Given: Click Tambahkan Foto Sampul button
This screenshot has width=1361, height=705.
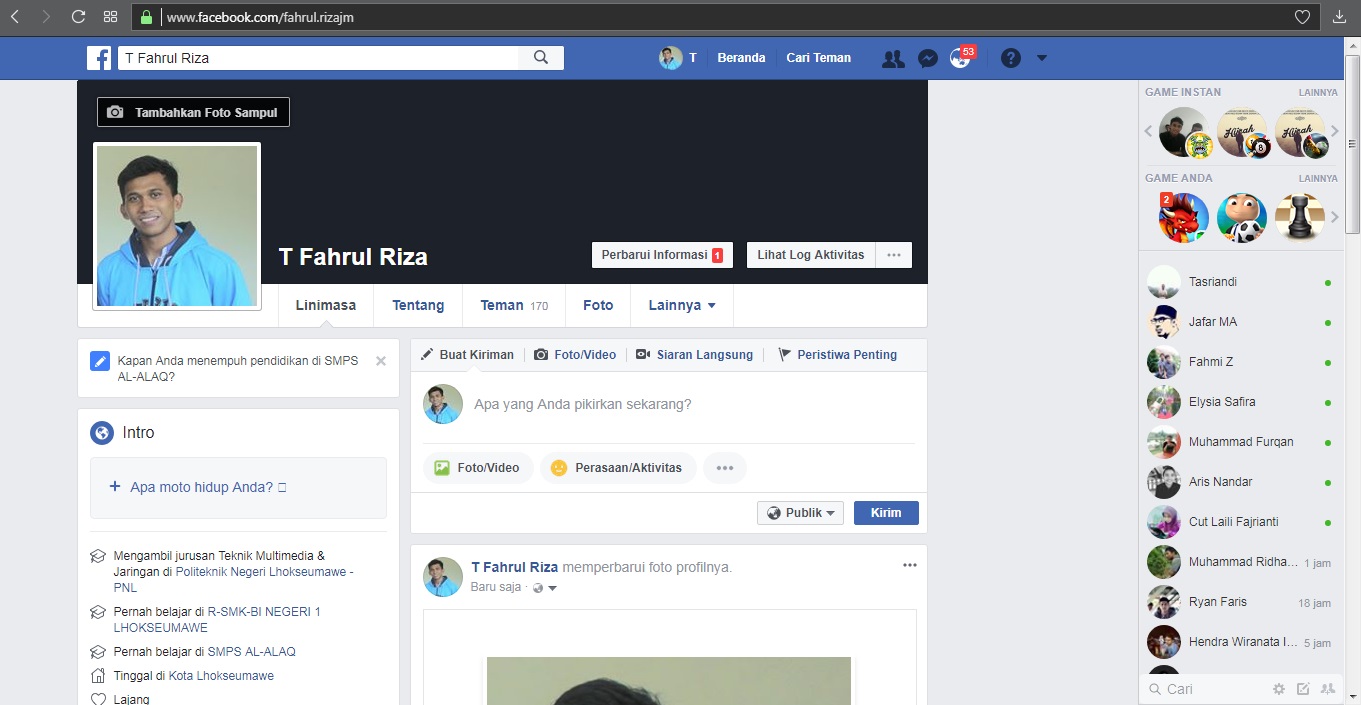Looking at the screenshot, I should (193, 112).
